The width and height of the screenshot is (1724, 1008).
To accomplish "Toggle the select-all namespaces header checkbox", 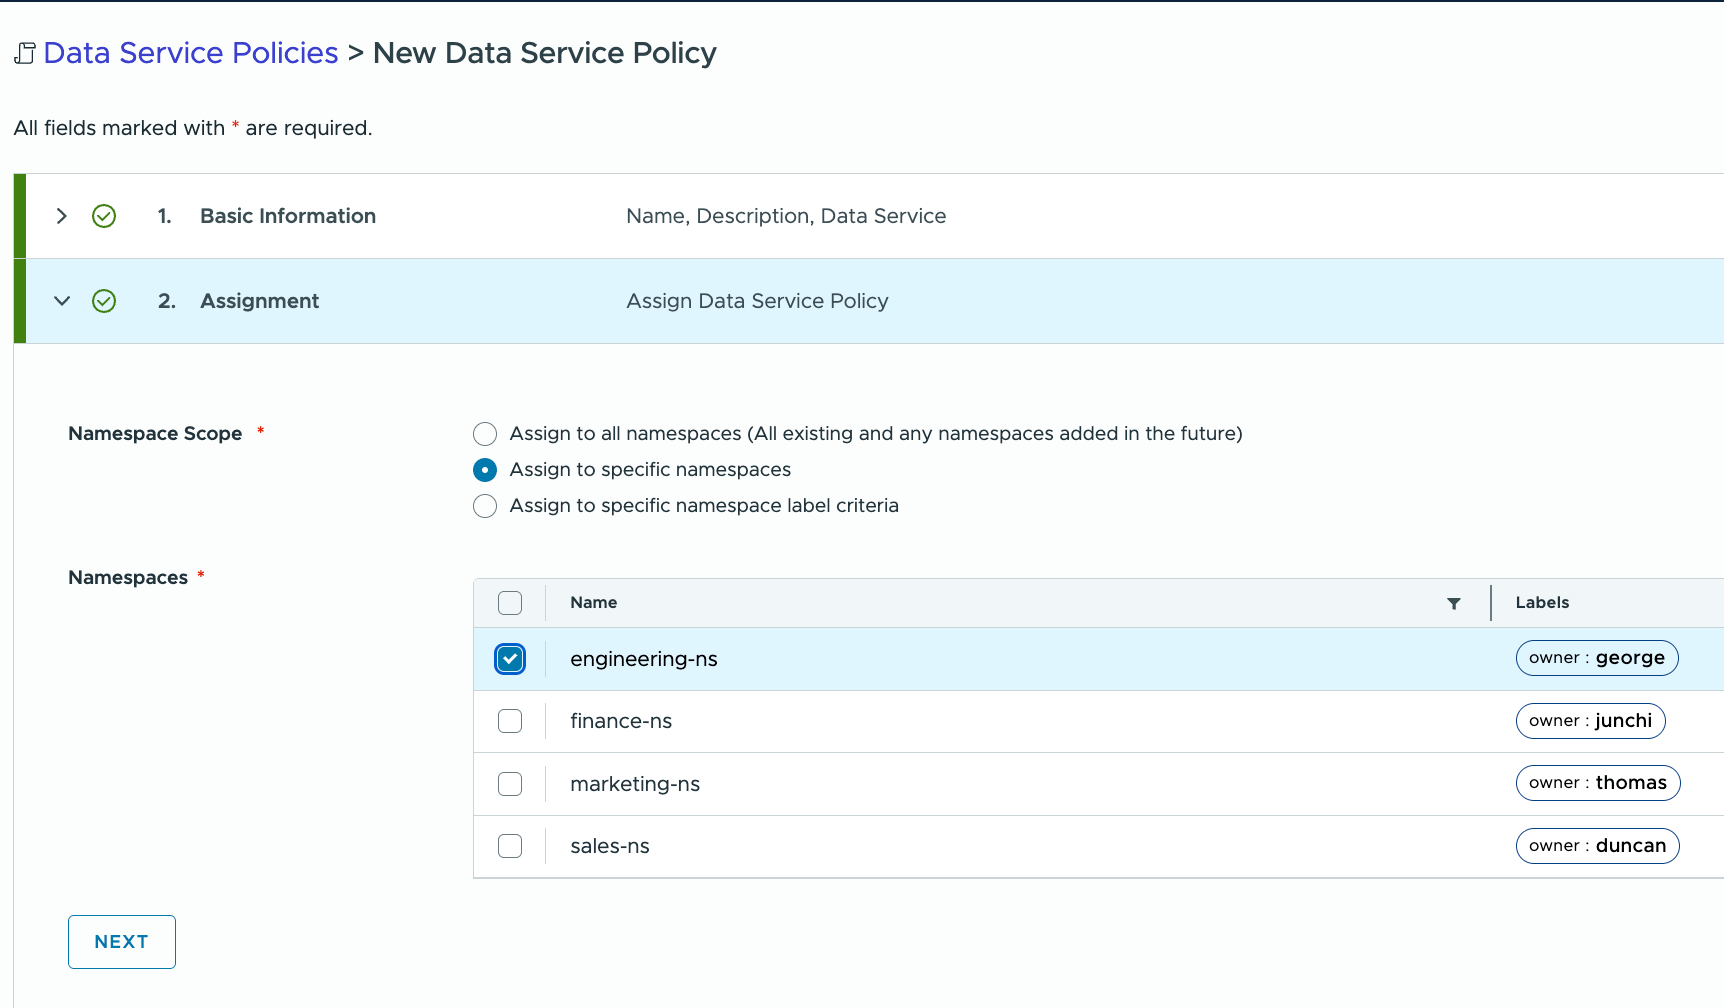I will tap(510, 603).
